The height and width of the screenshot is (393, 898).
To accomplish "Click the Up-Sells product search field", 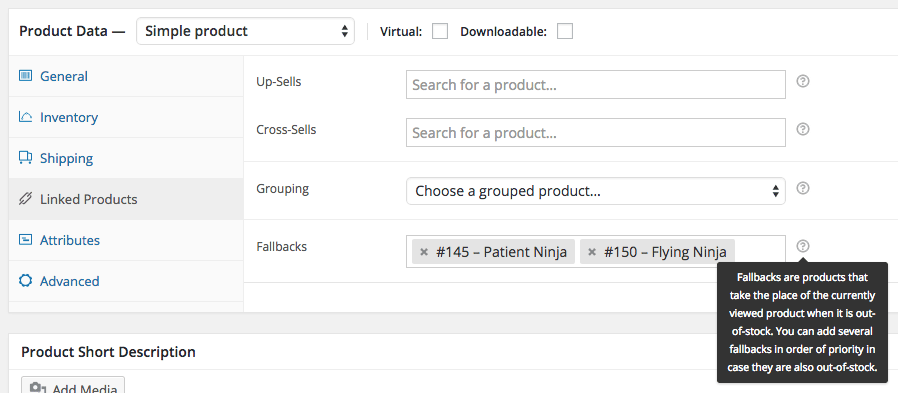I will click(x=596, y=85).
